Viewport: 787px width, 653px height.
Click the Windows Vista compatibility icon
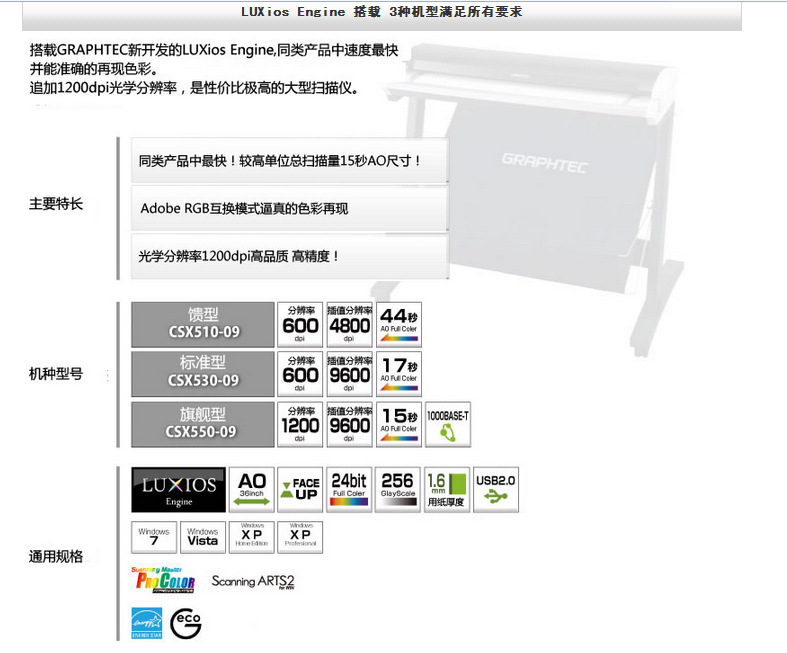point(202,537)
